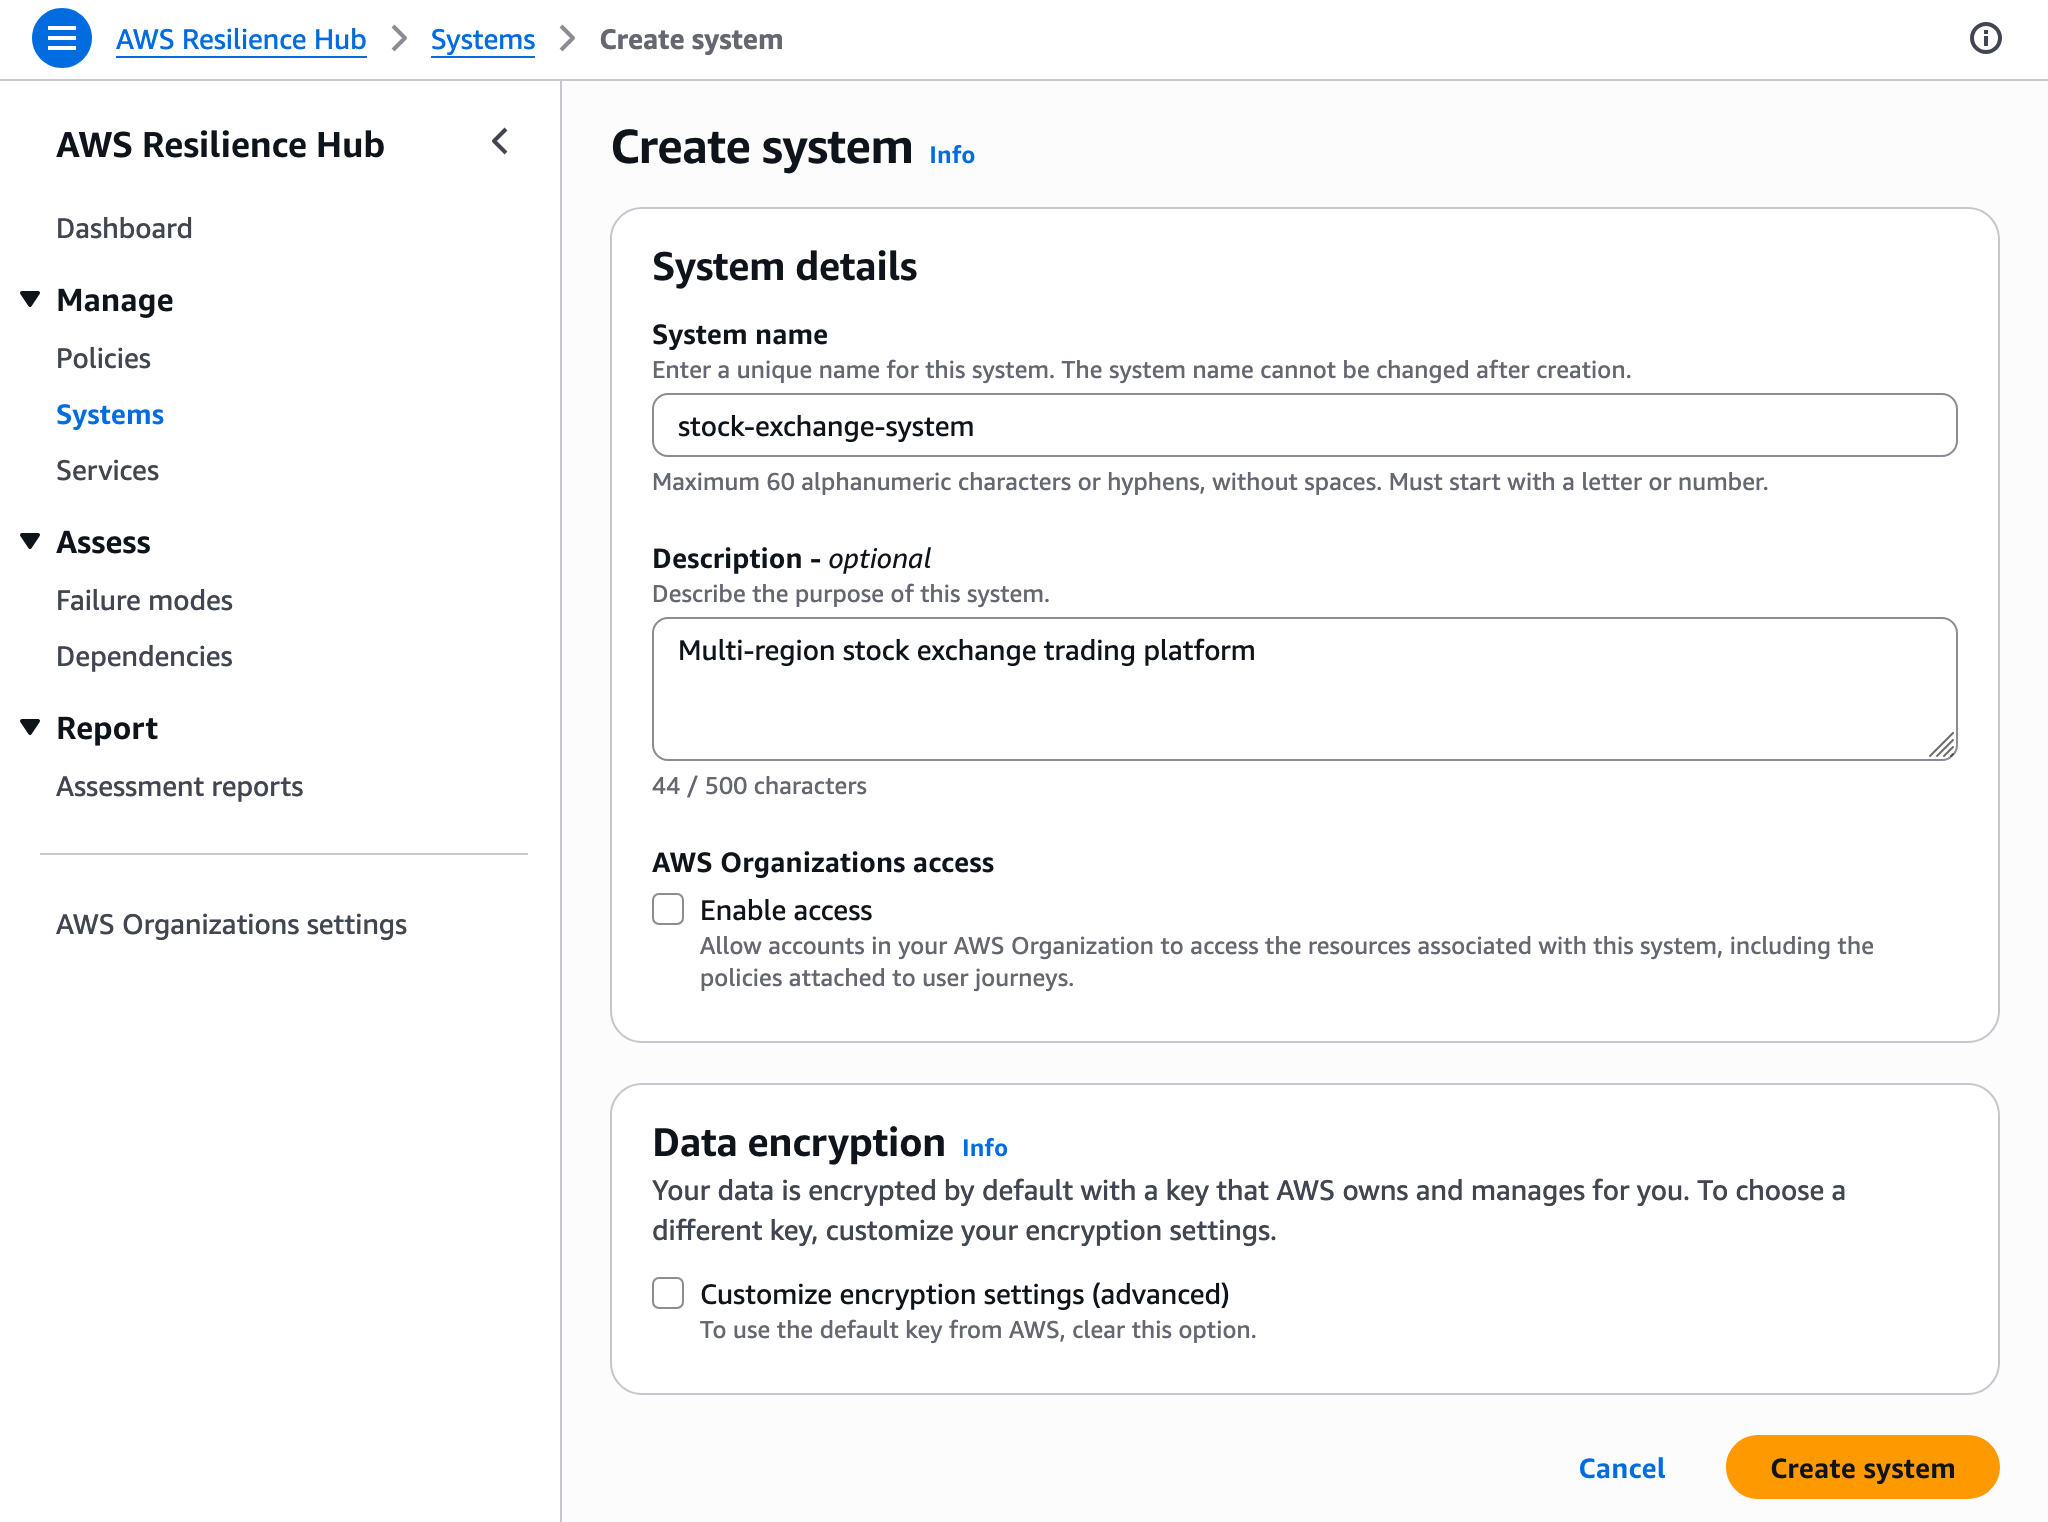Open the info panel circle icon

click(1985, 39)
